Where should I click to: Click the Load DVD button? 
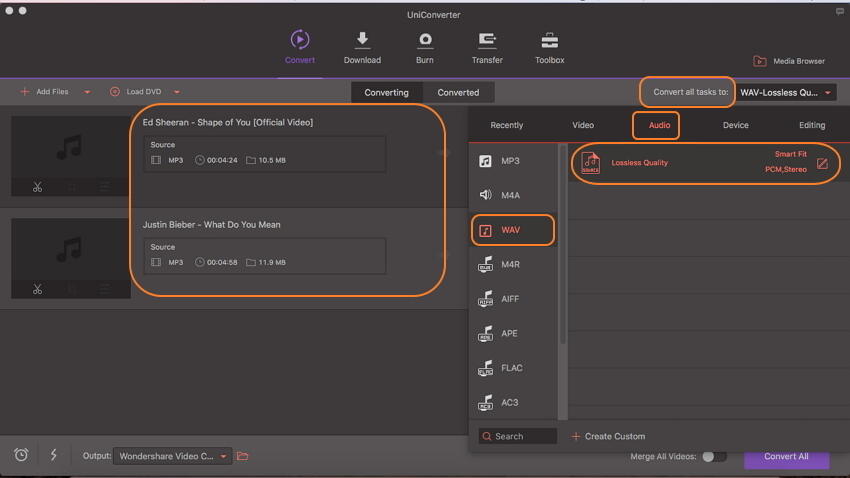tap(136, 92)
